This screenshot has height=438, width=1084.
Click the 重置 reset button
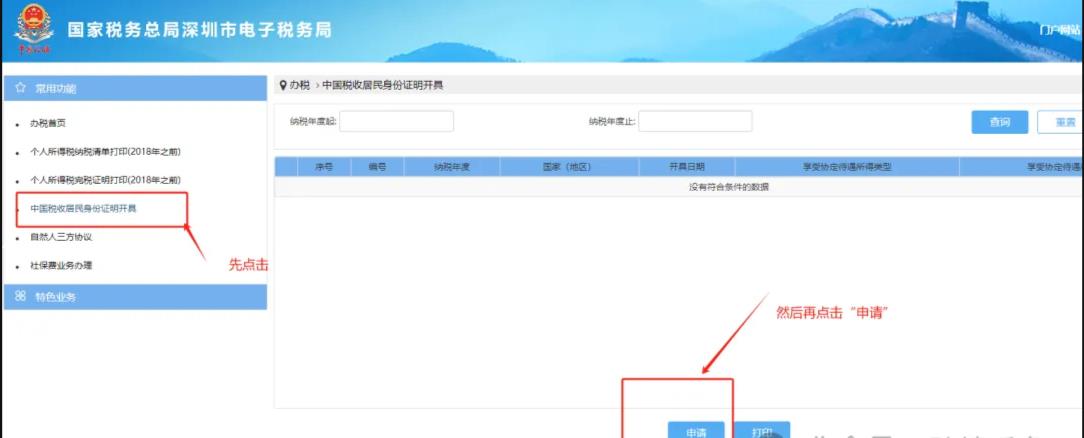click(x=1062, y=122)
